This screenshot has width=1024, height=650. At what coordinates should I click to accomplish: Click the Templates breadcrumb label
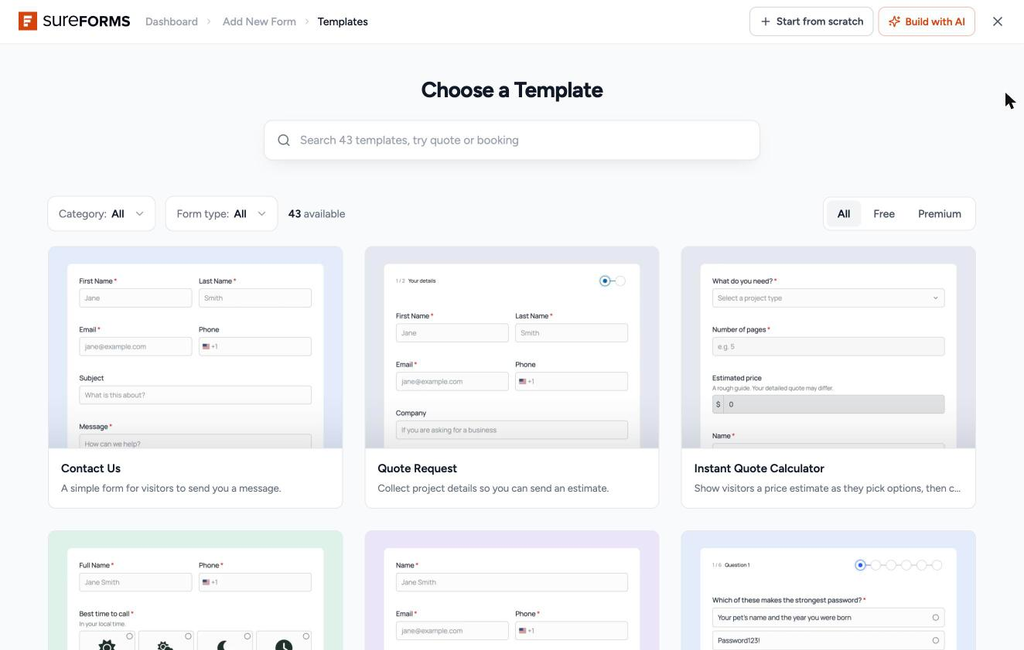tap(342, 22)
